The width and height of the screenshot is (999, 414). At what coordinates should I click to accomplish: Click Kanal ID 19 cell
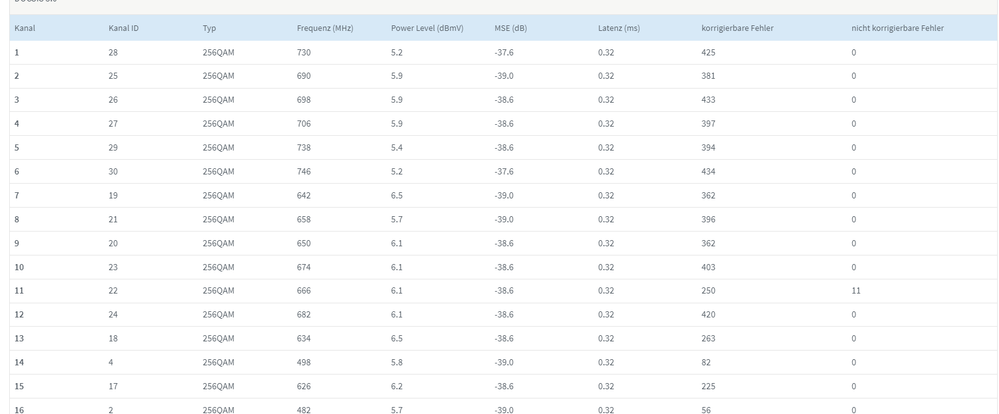tap(113, 195)
